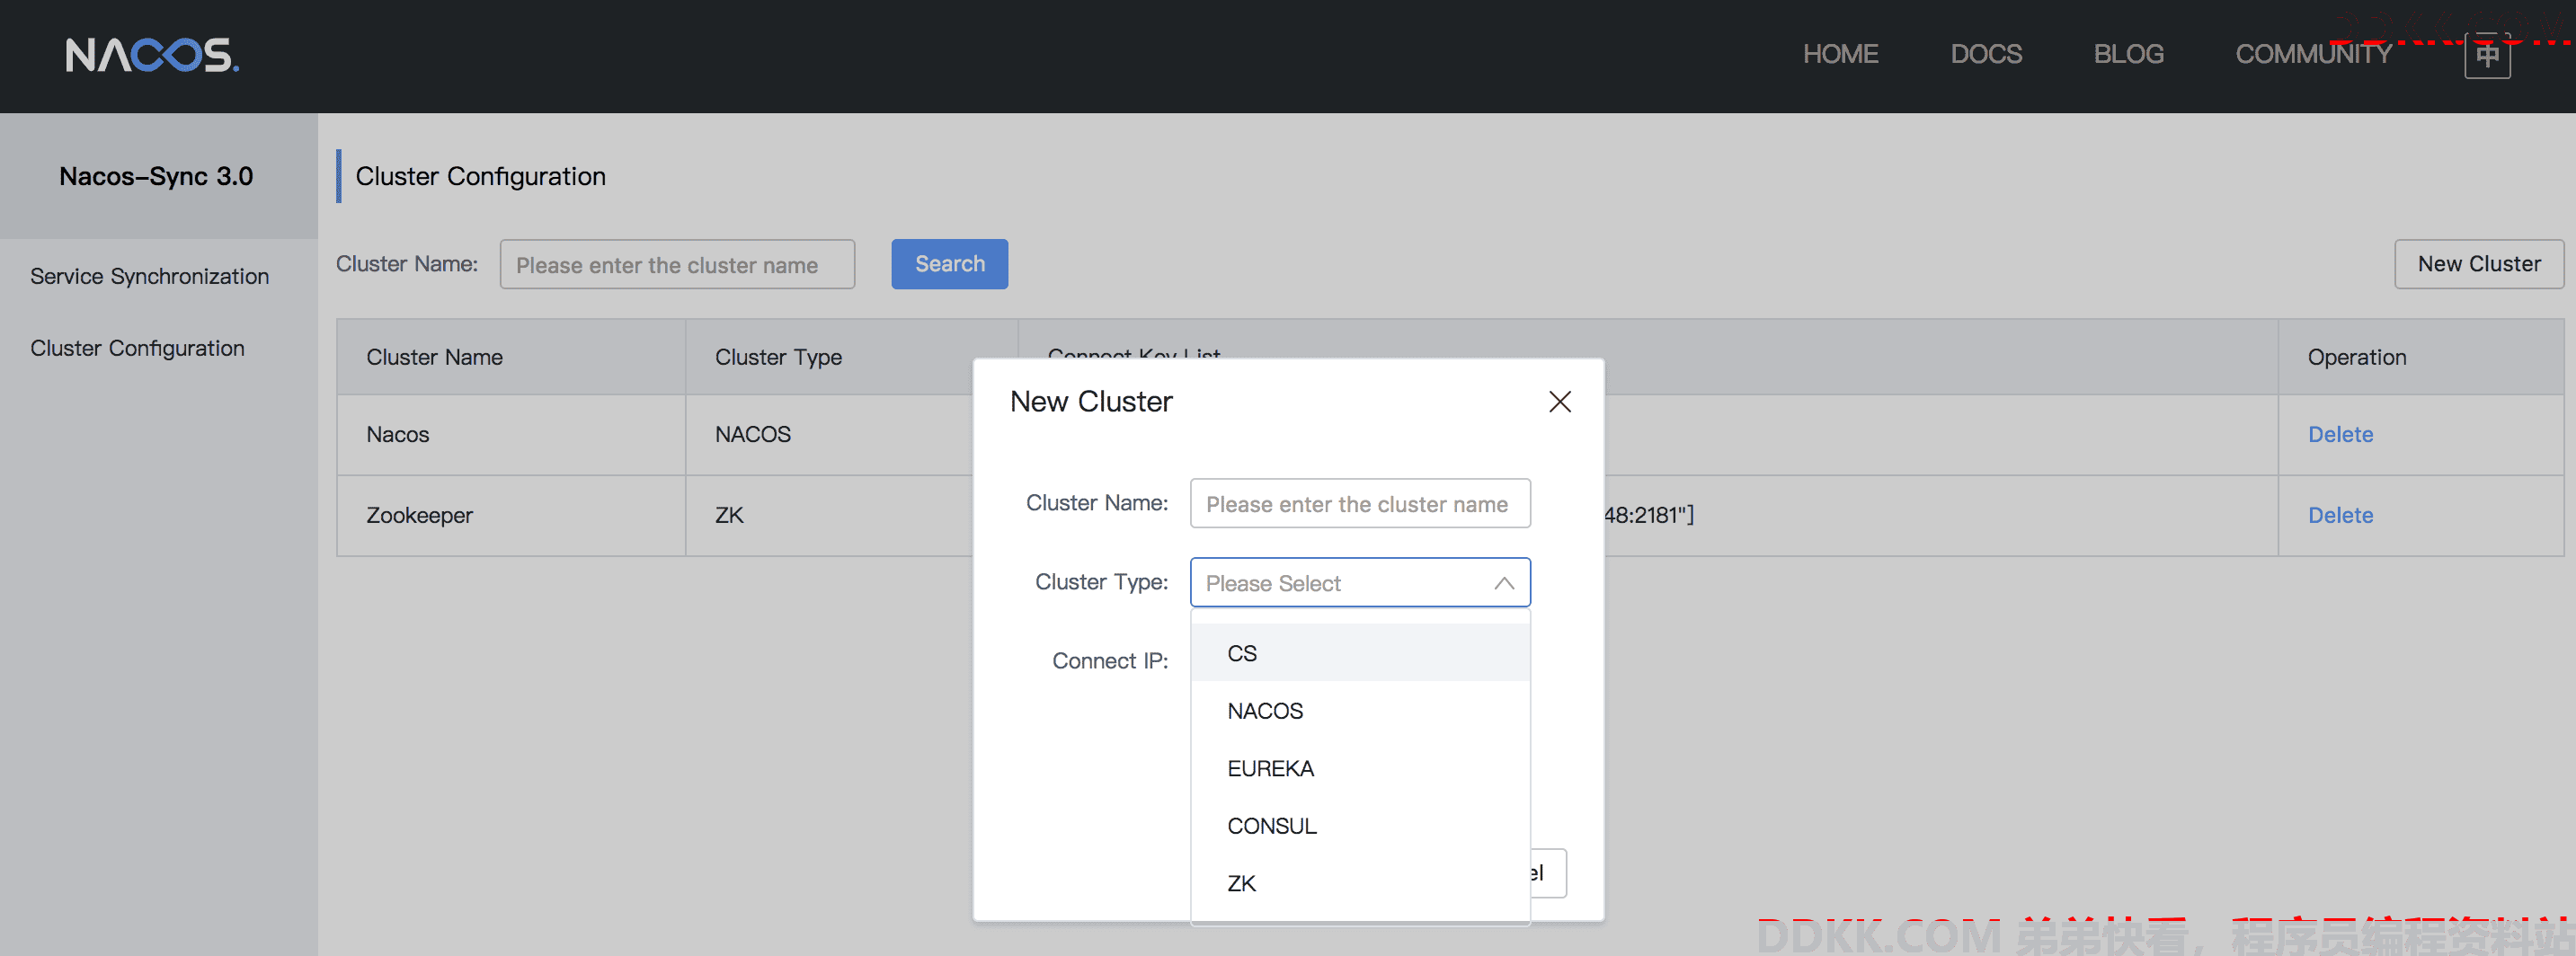Select CS from the cluster type list

[1360, 653]
